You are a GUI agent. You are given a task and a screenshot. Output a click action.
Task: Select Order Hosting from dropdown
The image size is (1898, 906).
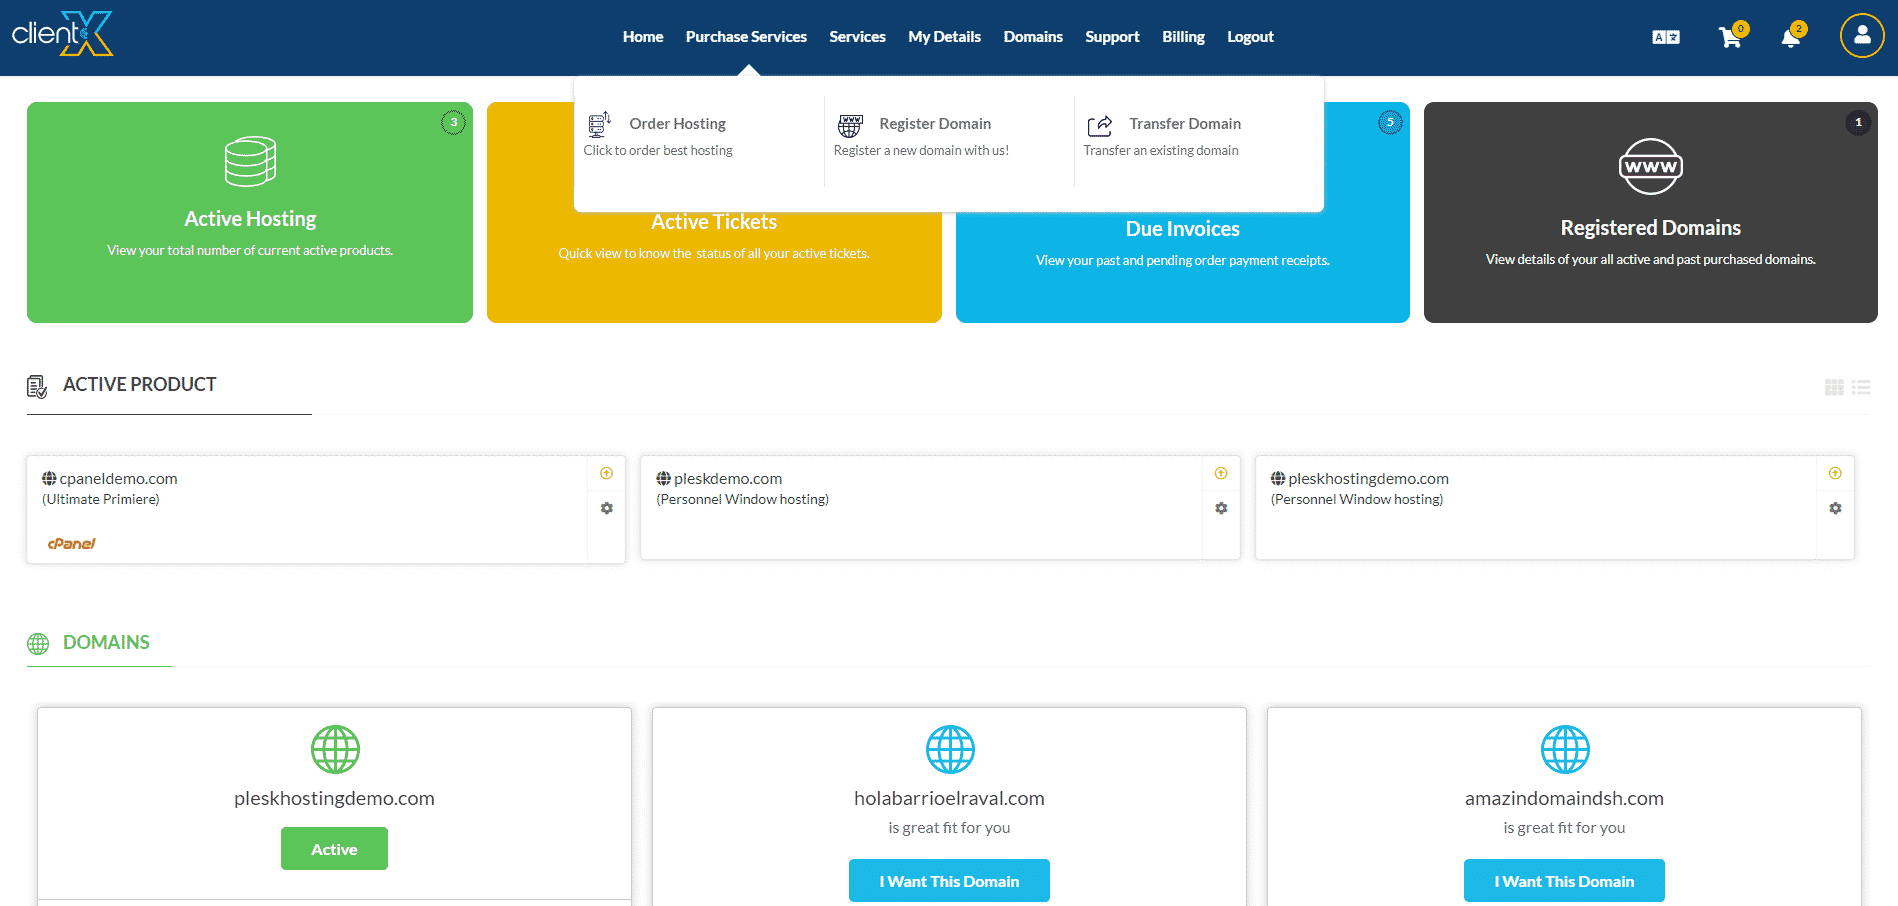[x=677, y=124]
